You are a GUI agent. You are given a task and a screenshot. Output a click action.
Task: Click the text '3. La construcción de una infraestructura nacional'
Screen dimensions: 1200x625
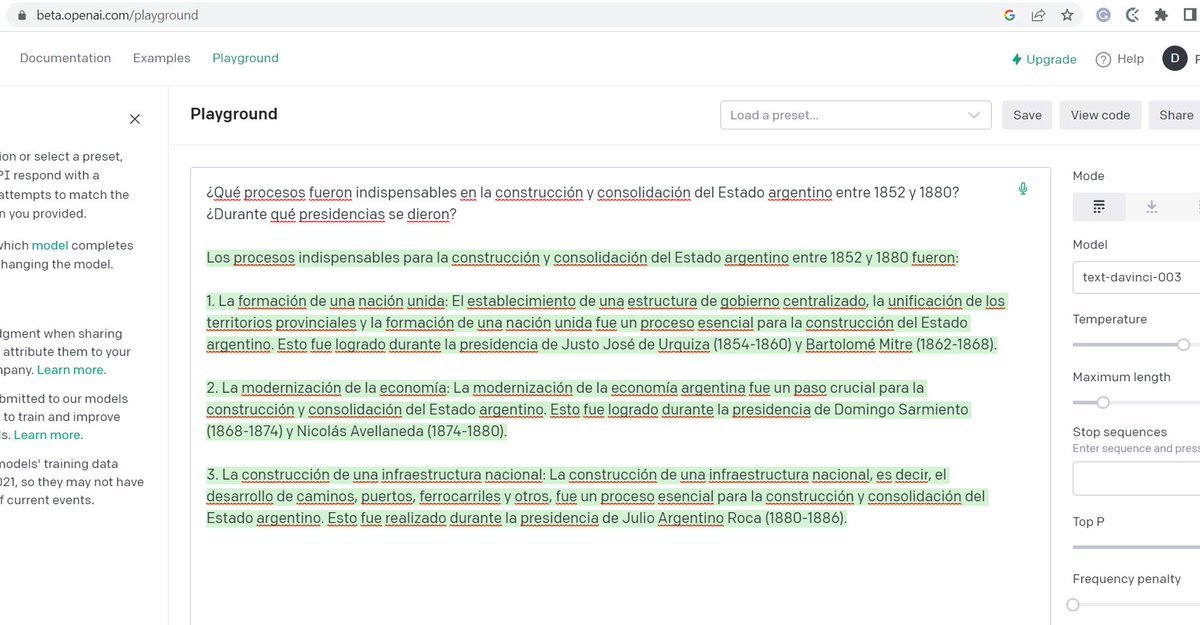(374, 474)
